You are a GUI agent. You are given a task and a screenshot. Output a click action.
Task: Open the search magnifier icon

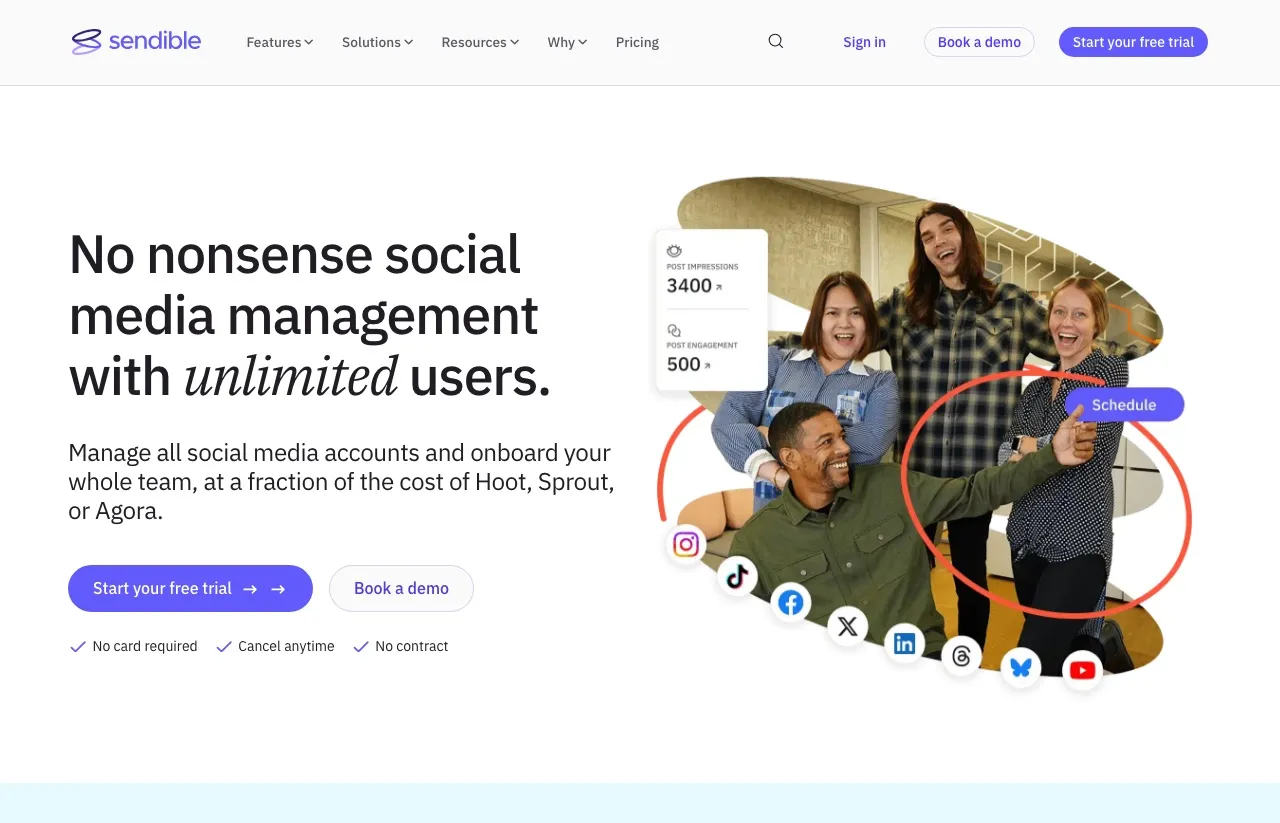click(x=776, y=41)
